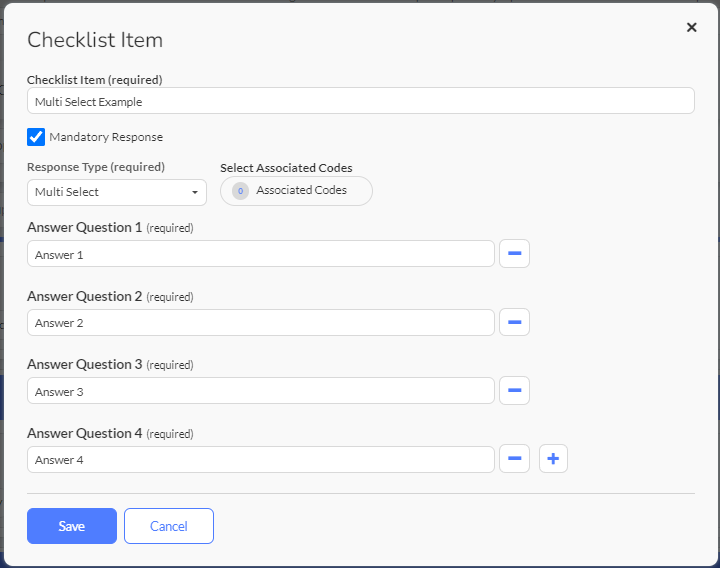Remove Answer Question 1 with its minus button

coord(514,253)
